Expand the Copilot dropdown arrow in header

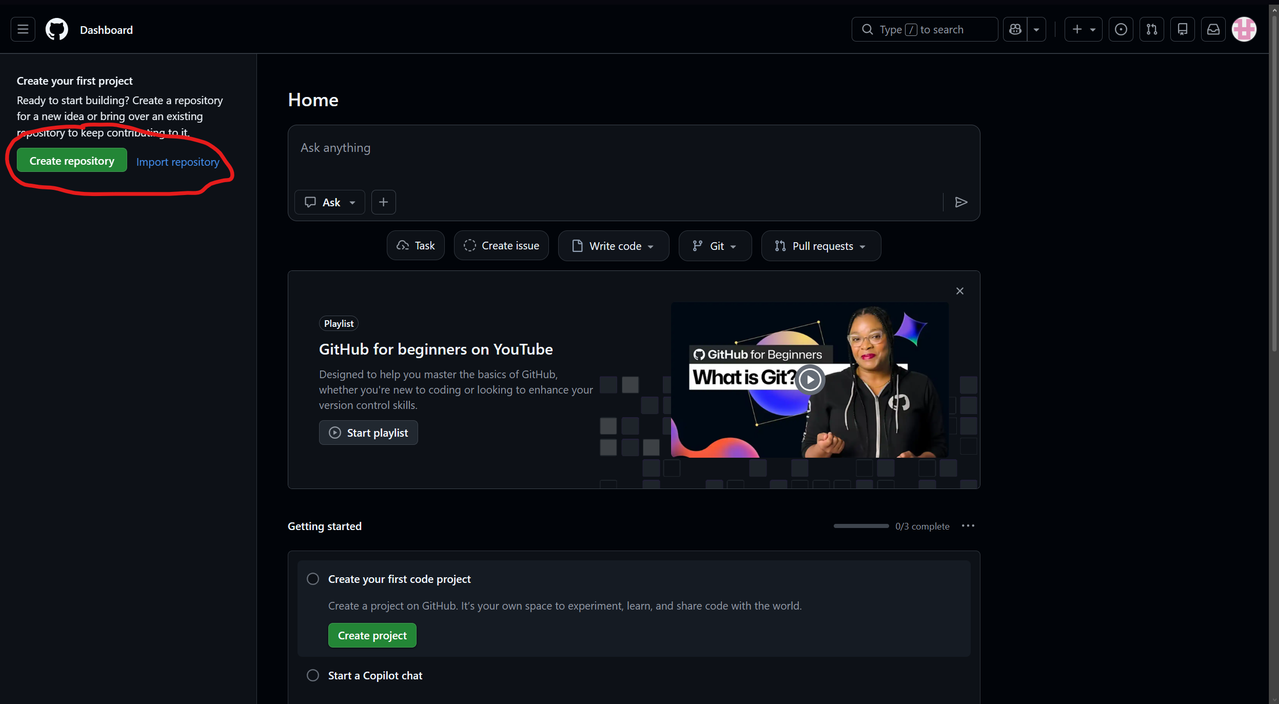1037,30
